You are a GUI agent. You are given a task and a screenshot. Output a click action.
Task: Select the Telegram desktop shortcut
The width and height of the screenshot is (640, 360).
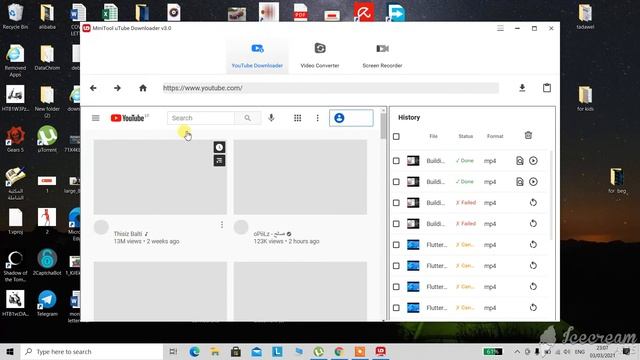coord(47,303)
